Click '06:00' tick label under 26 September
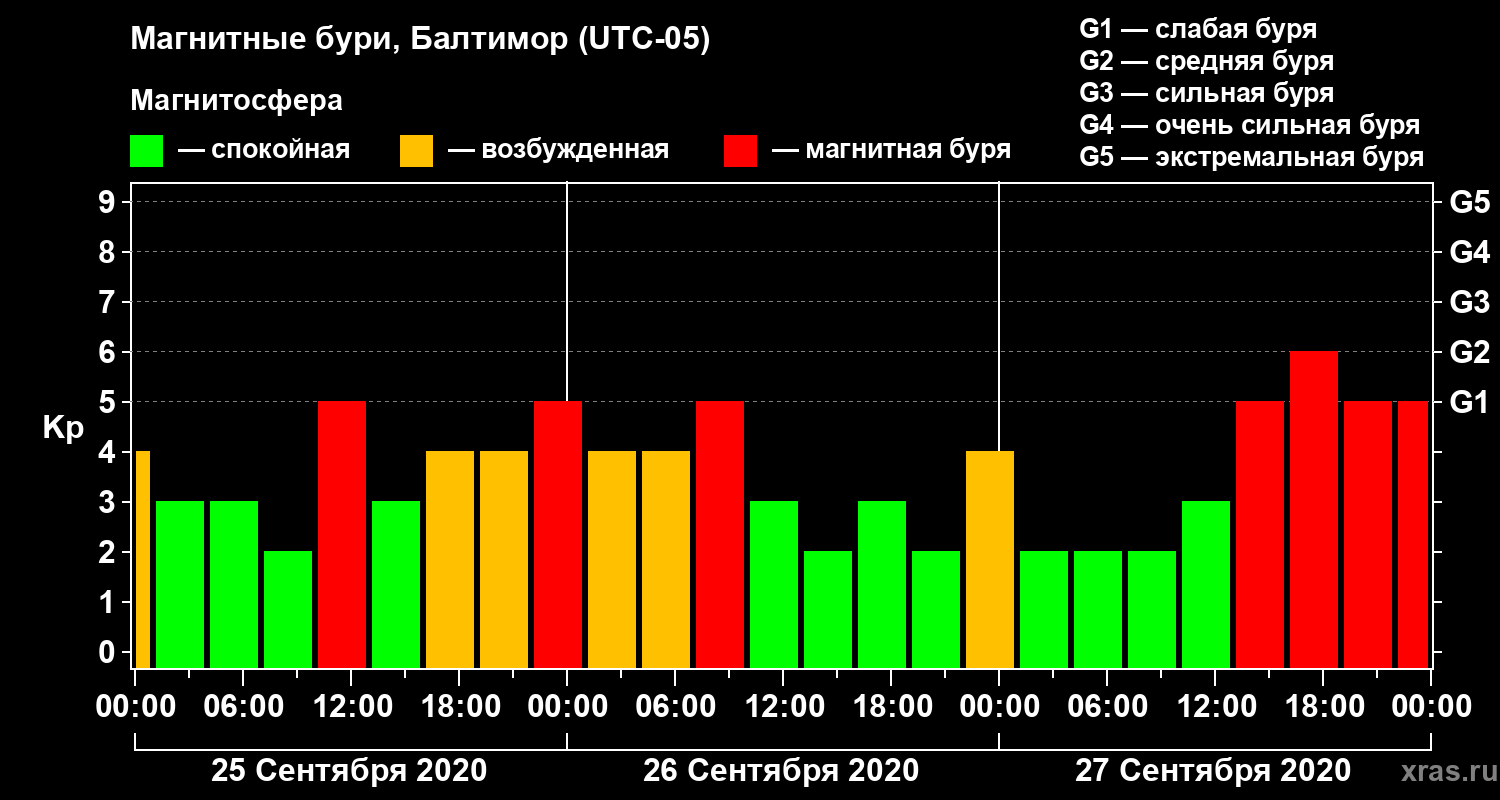The height and width of the screenshot is (800, 1500). tap(675, 706)
